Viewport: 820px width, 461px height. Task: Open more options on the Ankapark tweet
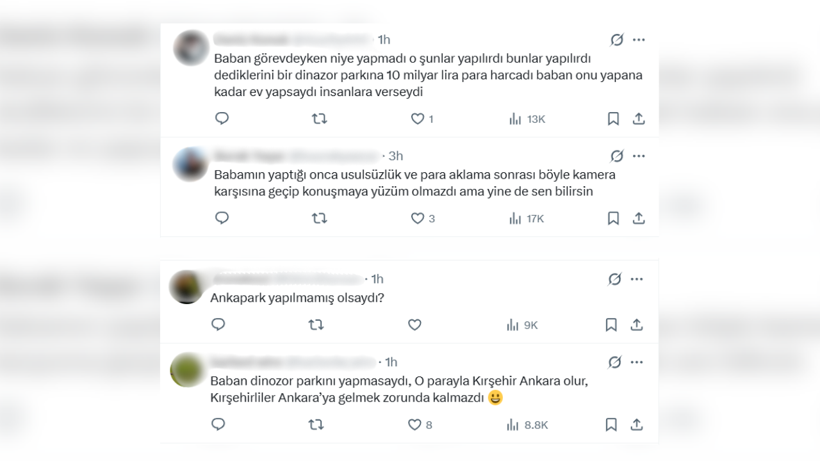[636, 279]
